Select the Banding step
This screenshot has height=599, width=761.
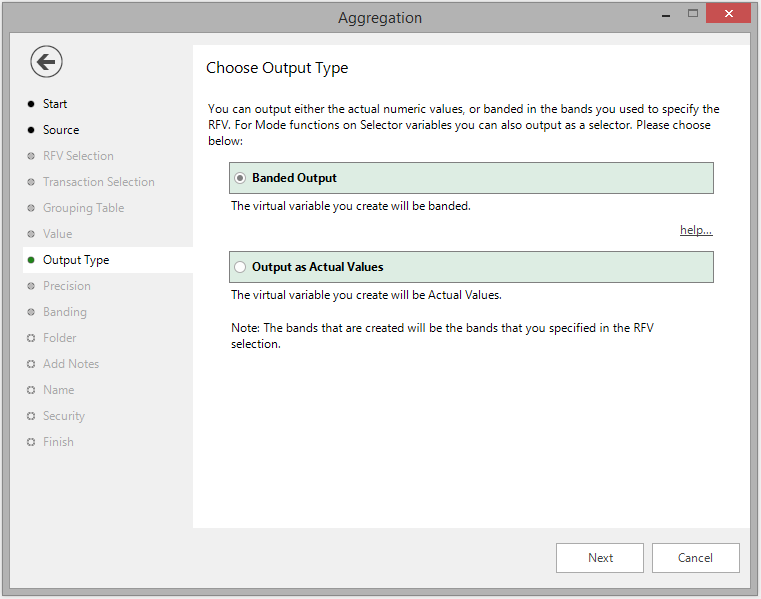[65, 312]
